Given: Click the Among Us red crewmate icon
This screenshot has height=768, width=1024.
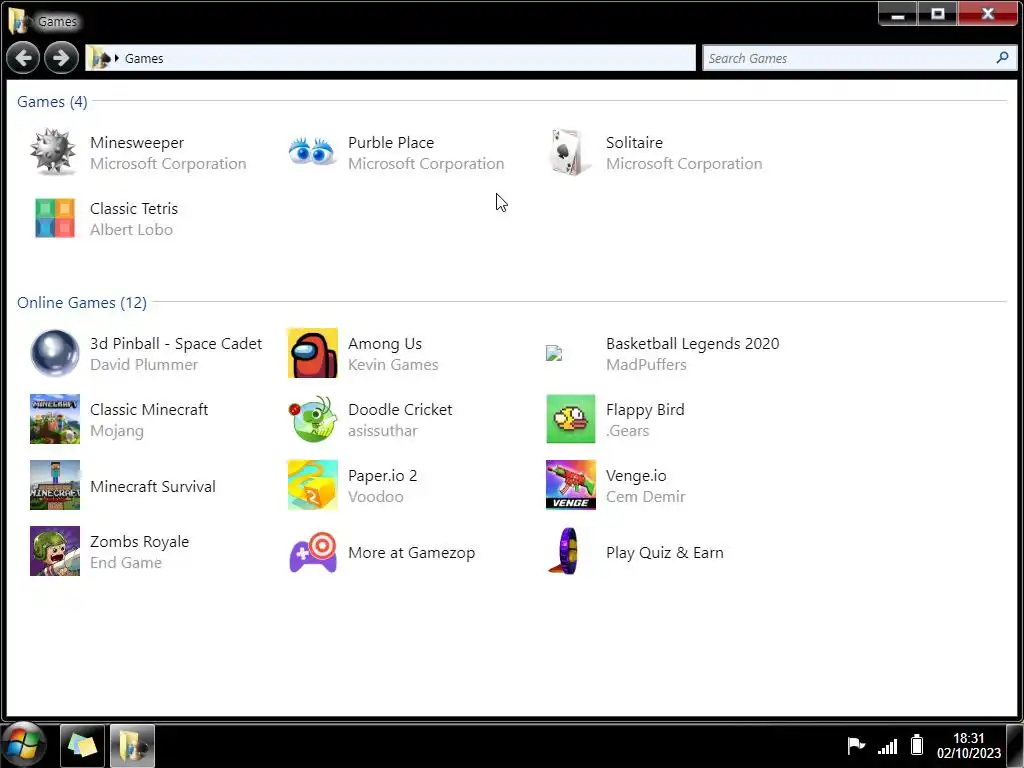Looking at the screenshot, I should coord(313,353).
